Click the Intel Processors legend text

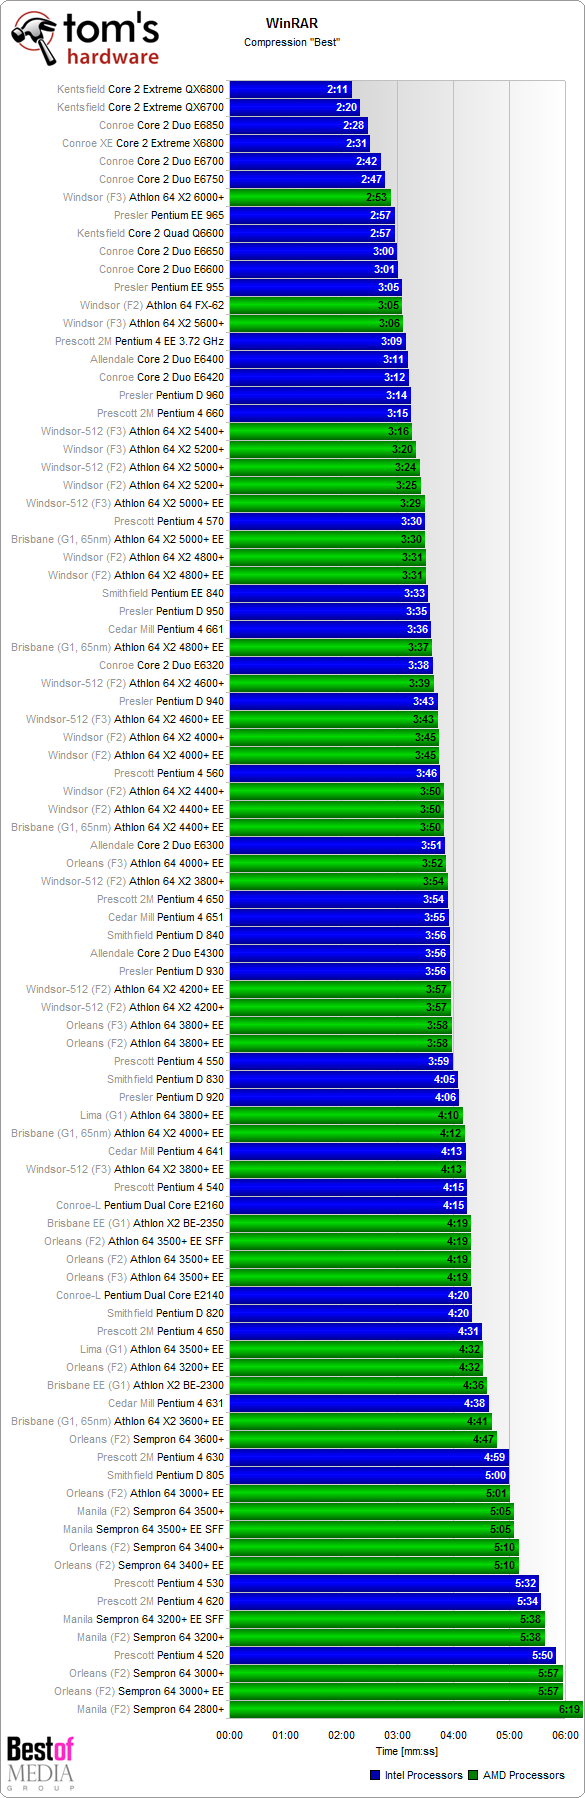click(424, 1775)
